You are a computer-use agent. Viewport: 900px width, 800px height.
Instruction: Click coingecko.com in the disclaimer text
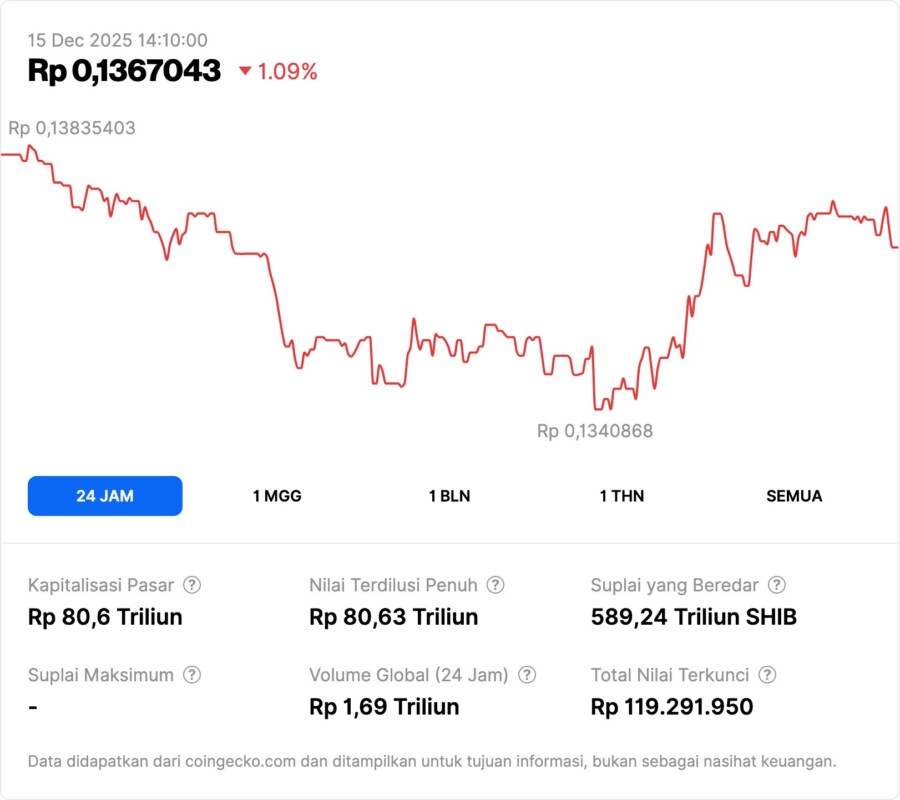click(x=241, y=761)
